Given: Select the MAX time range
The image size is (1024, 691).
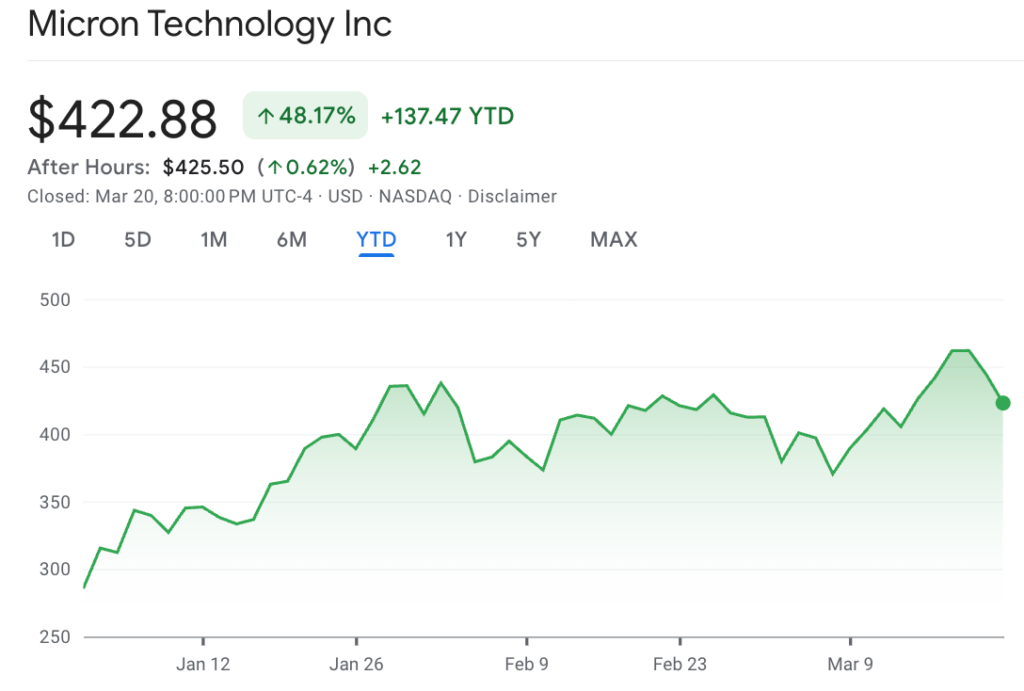Looking at the screenshot, I should coord(613,240).
